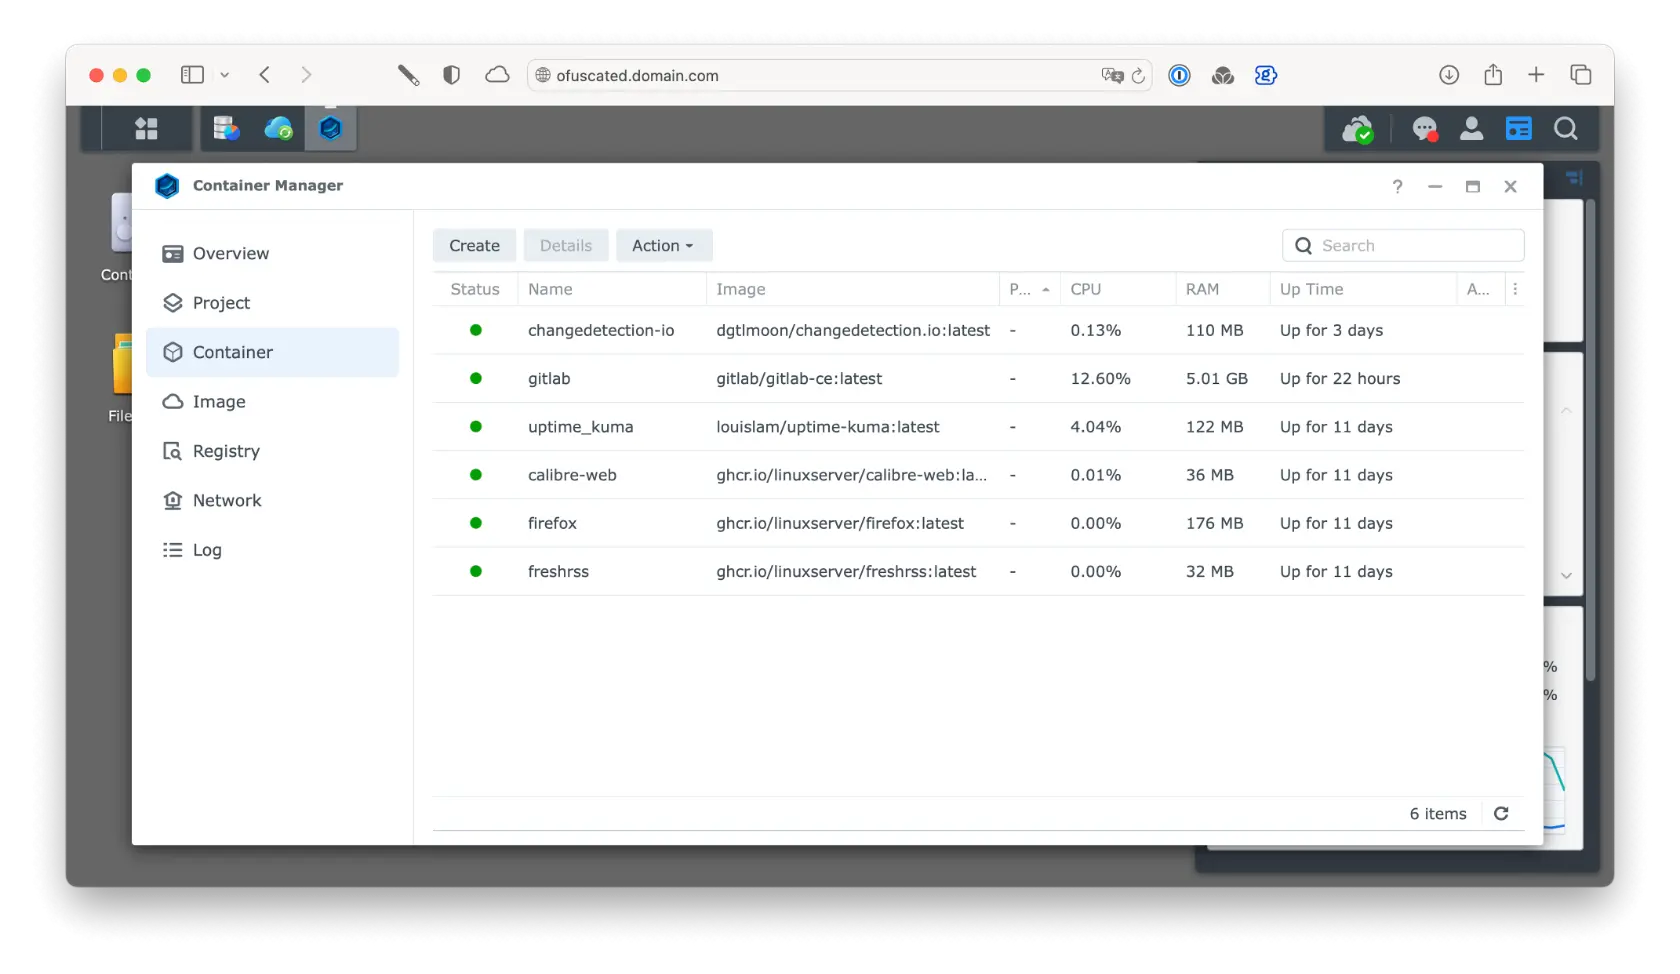Click the column options three-dot menu
The width and height of the screenshot is (1680, 974).
[x=1515, y=289]
